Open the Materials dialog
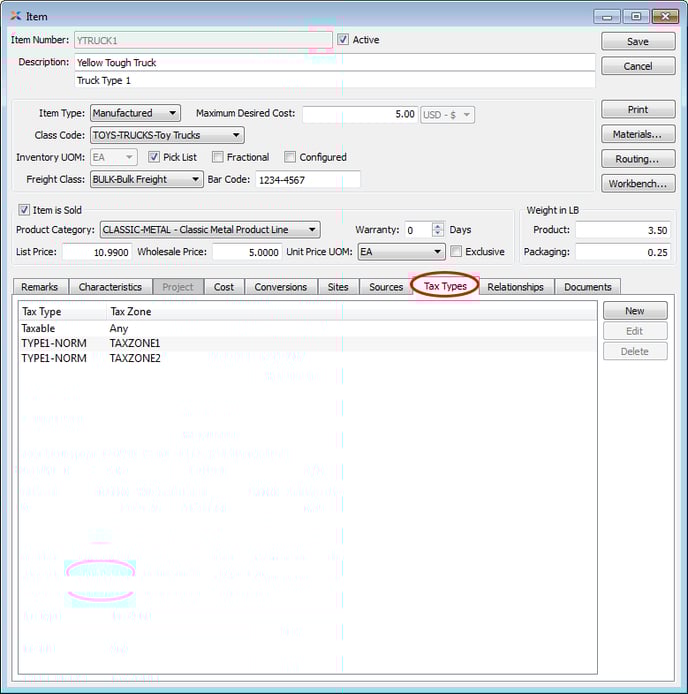This screenshot has width=688, height=694. 637,134
